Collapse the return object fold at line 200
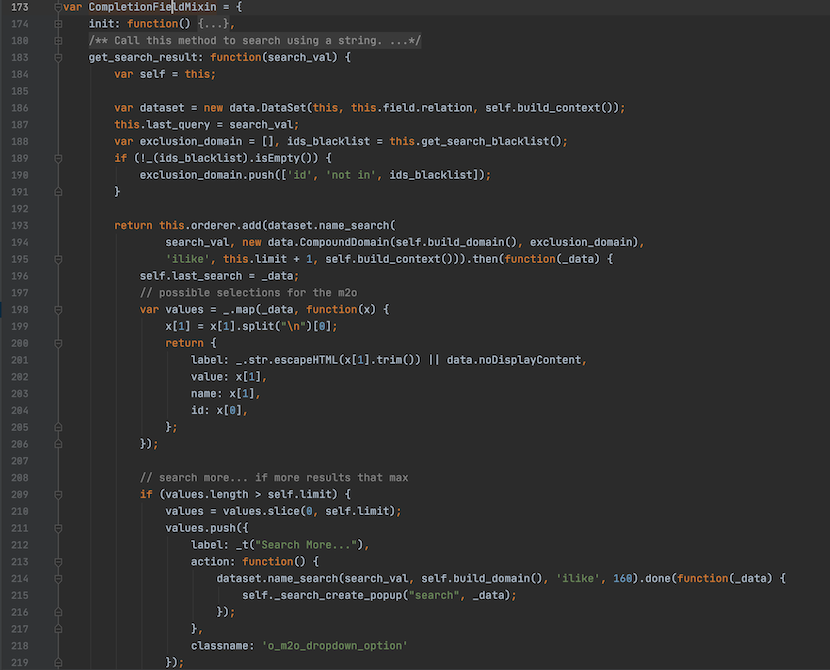Viewport: 830px width, 670px height. click(58, 343)
